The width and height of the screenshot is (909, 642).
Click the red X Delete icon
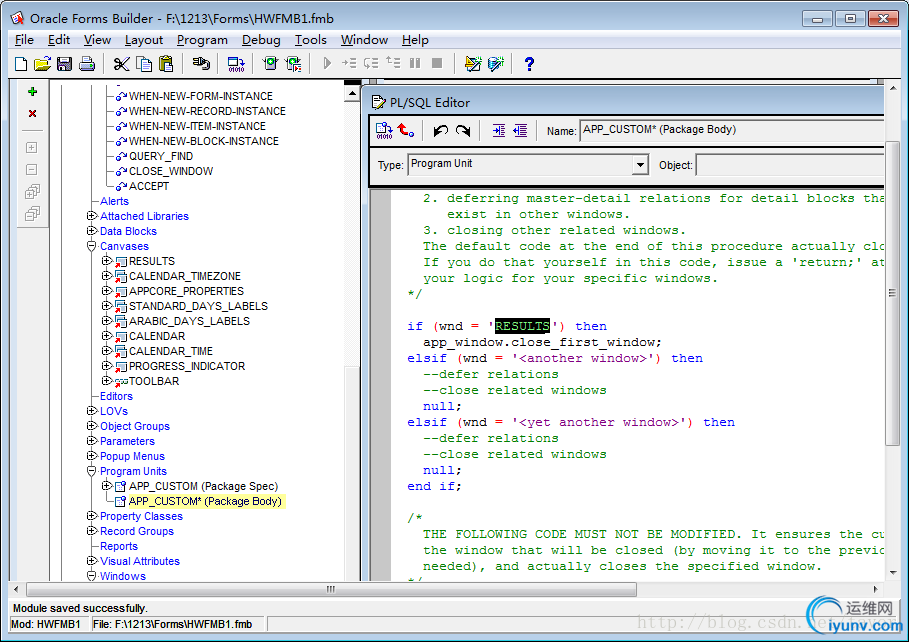pyautogui.click(x=32, y=114)
